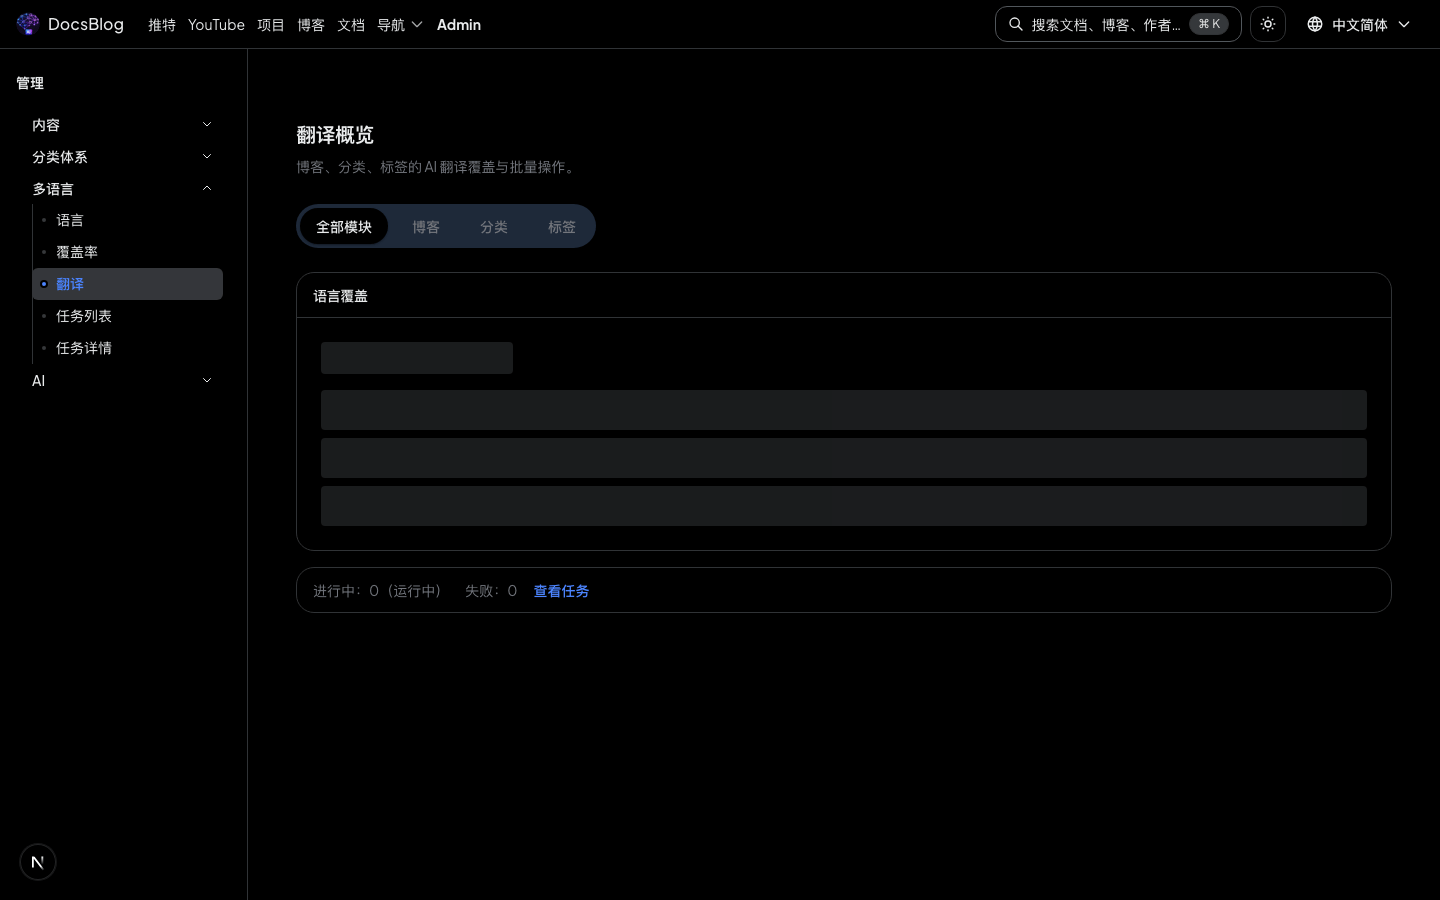Go to the YouTube nav link
1440x900 pixels.
click(x=216, y=25)
